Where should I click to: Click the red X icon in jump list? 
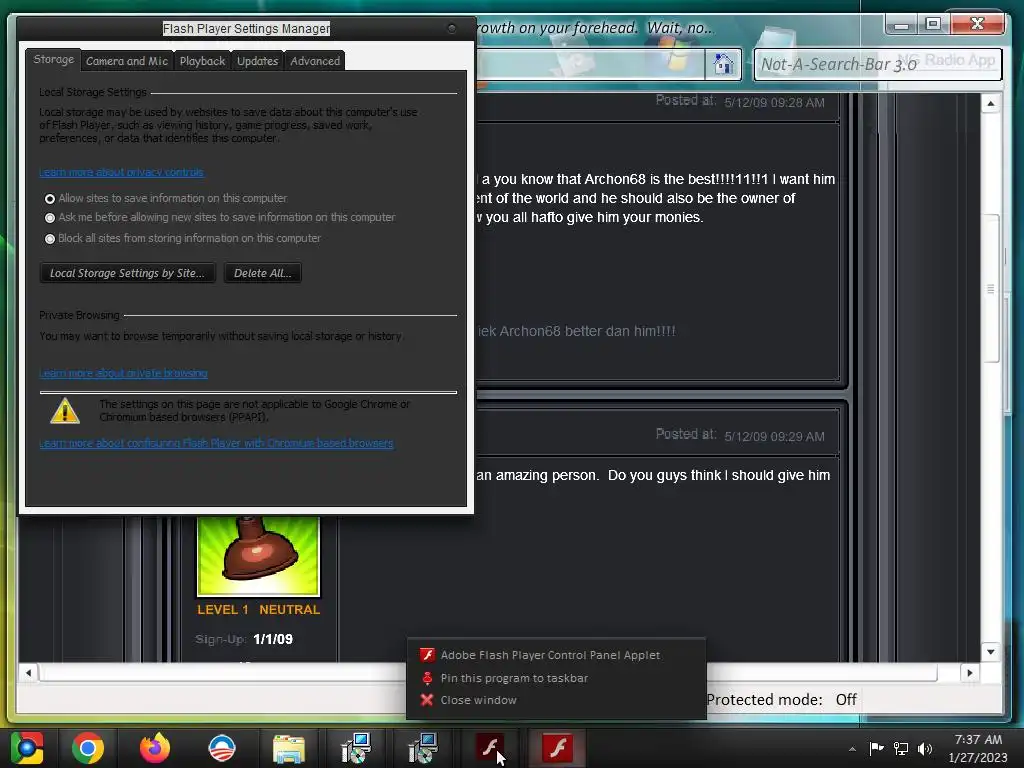[427, 700]
